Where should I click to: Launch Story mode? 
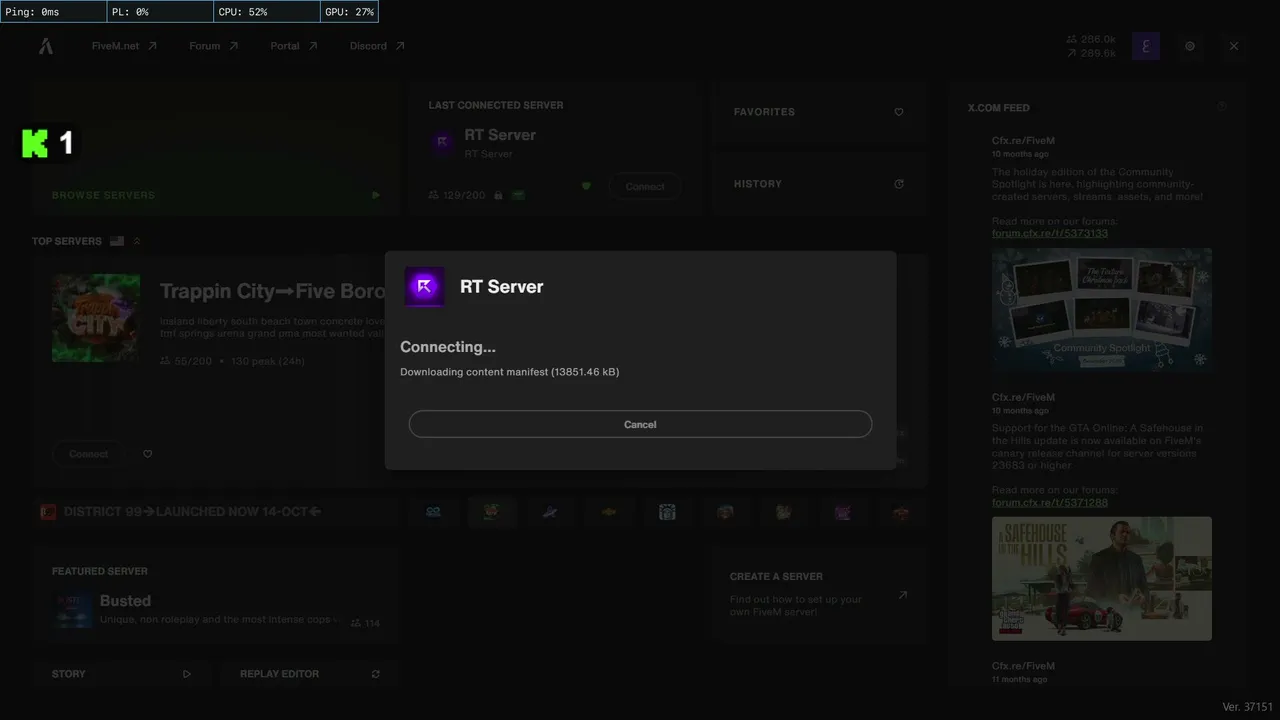coord(121,674)
